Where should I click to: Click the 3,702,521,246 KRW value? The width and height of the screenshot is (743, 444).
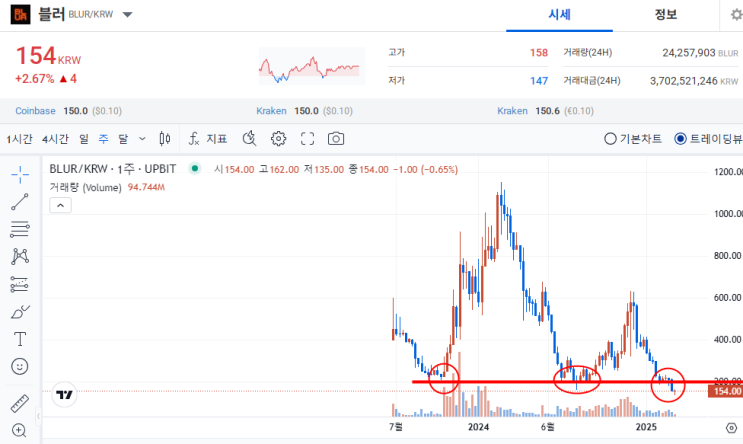[694, 81]
